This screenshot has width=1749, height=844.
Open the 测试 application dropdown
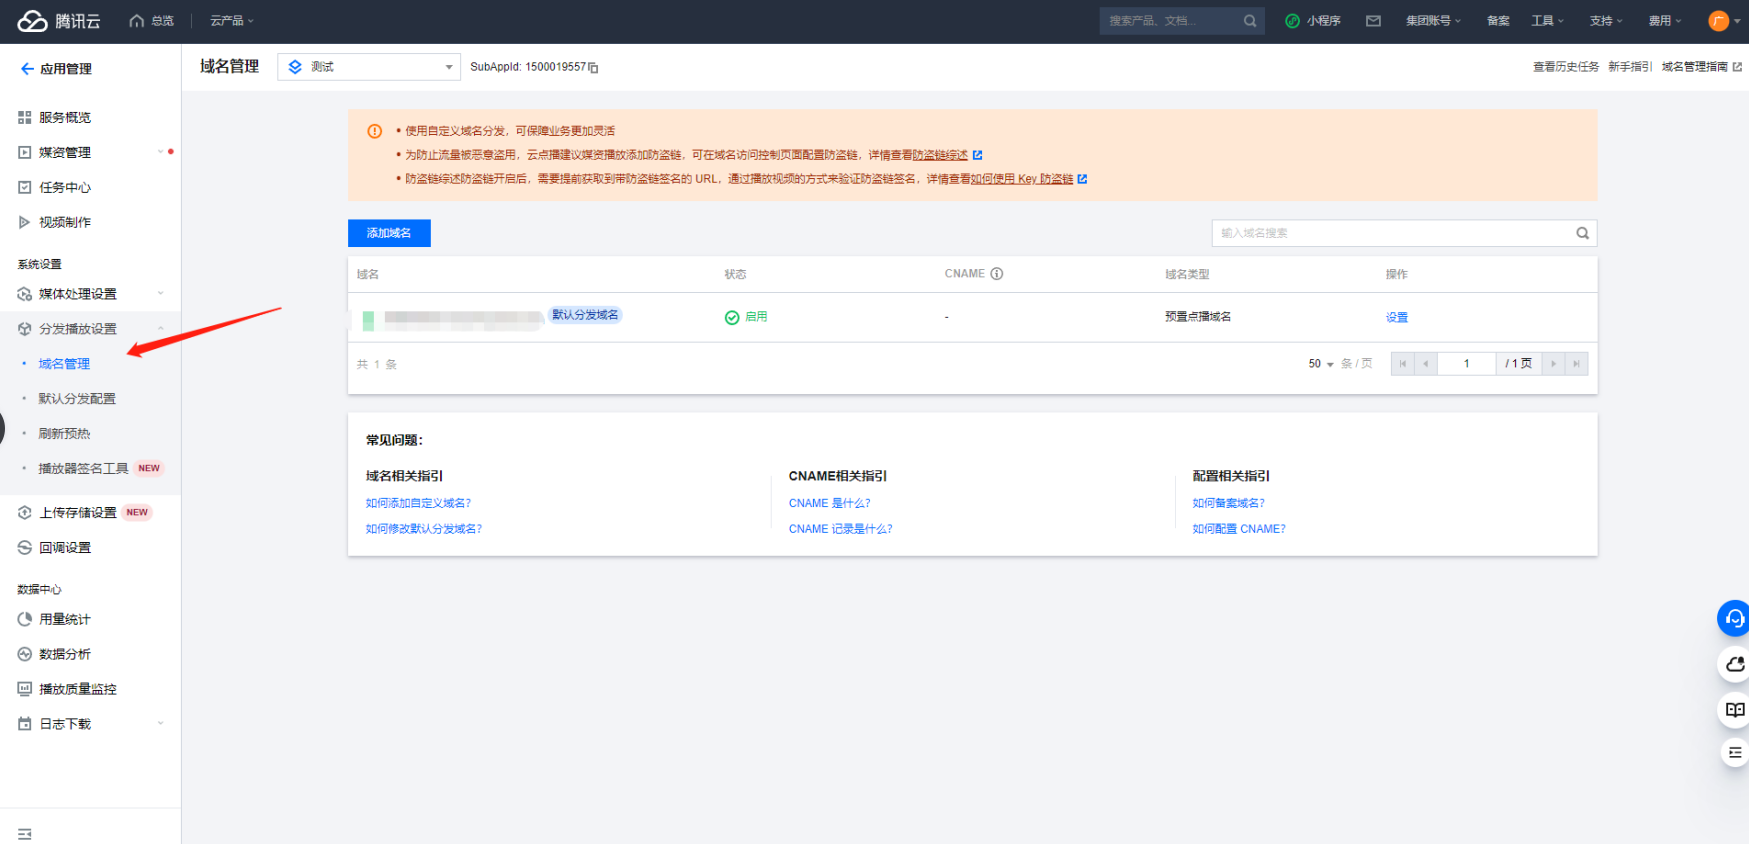click(x=369, y=67)
